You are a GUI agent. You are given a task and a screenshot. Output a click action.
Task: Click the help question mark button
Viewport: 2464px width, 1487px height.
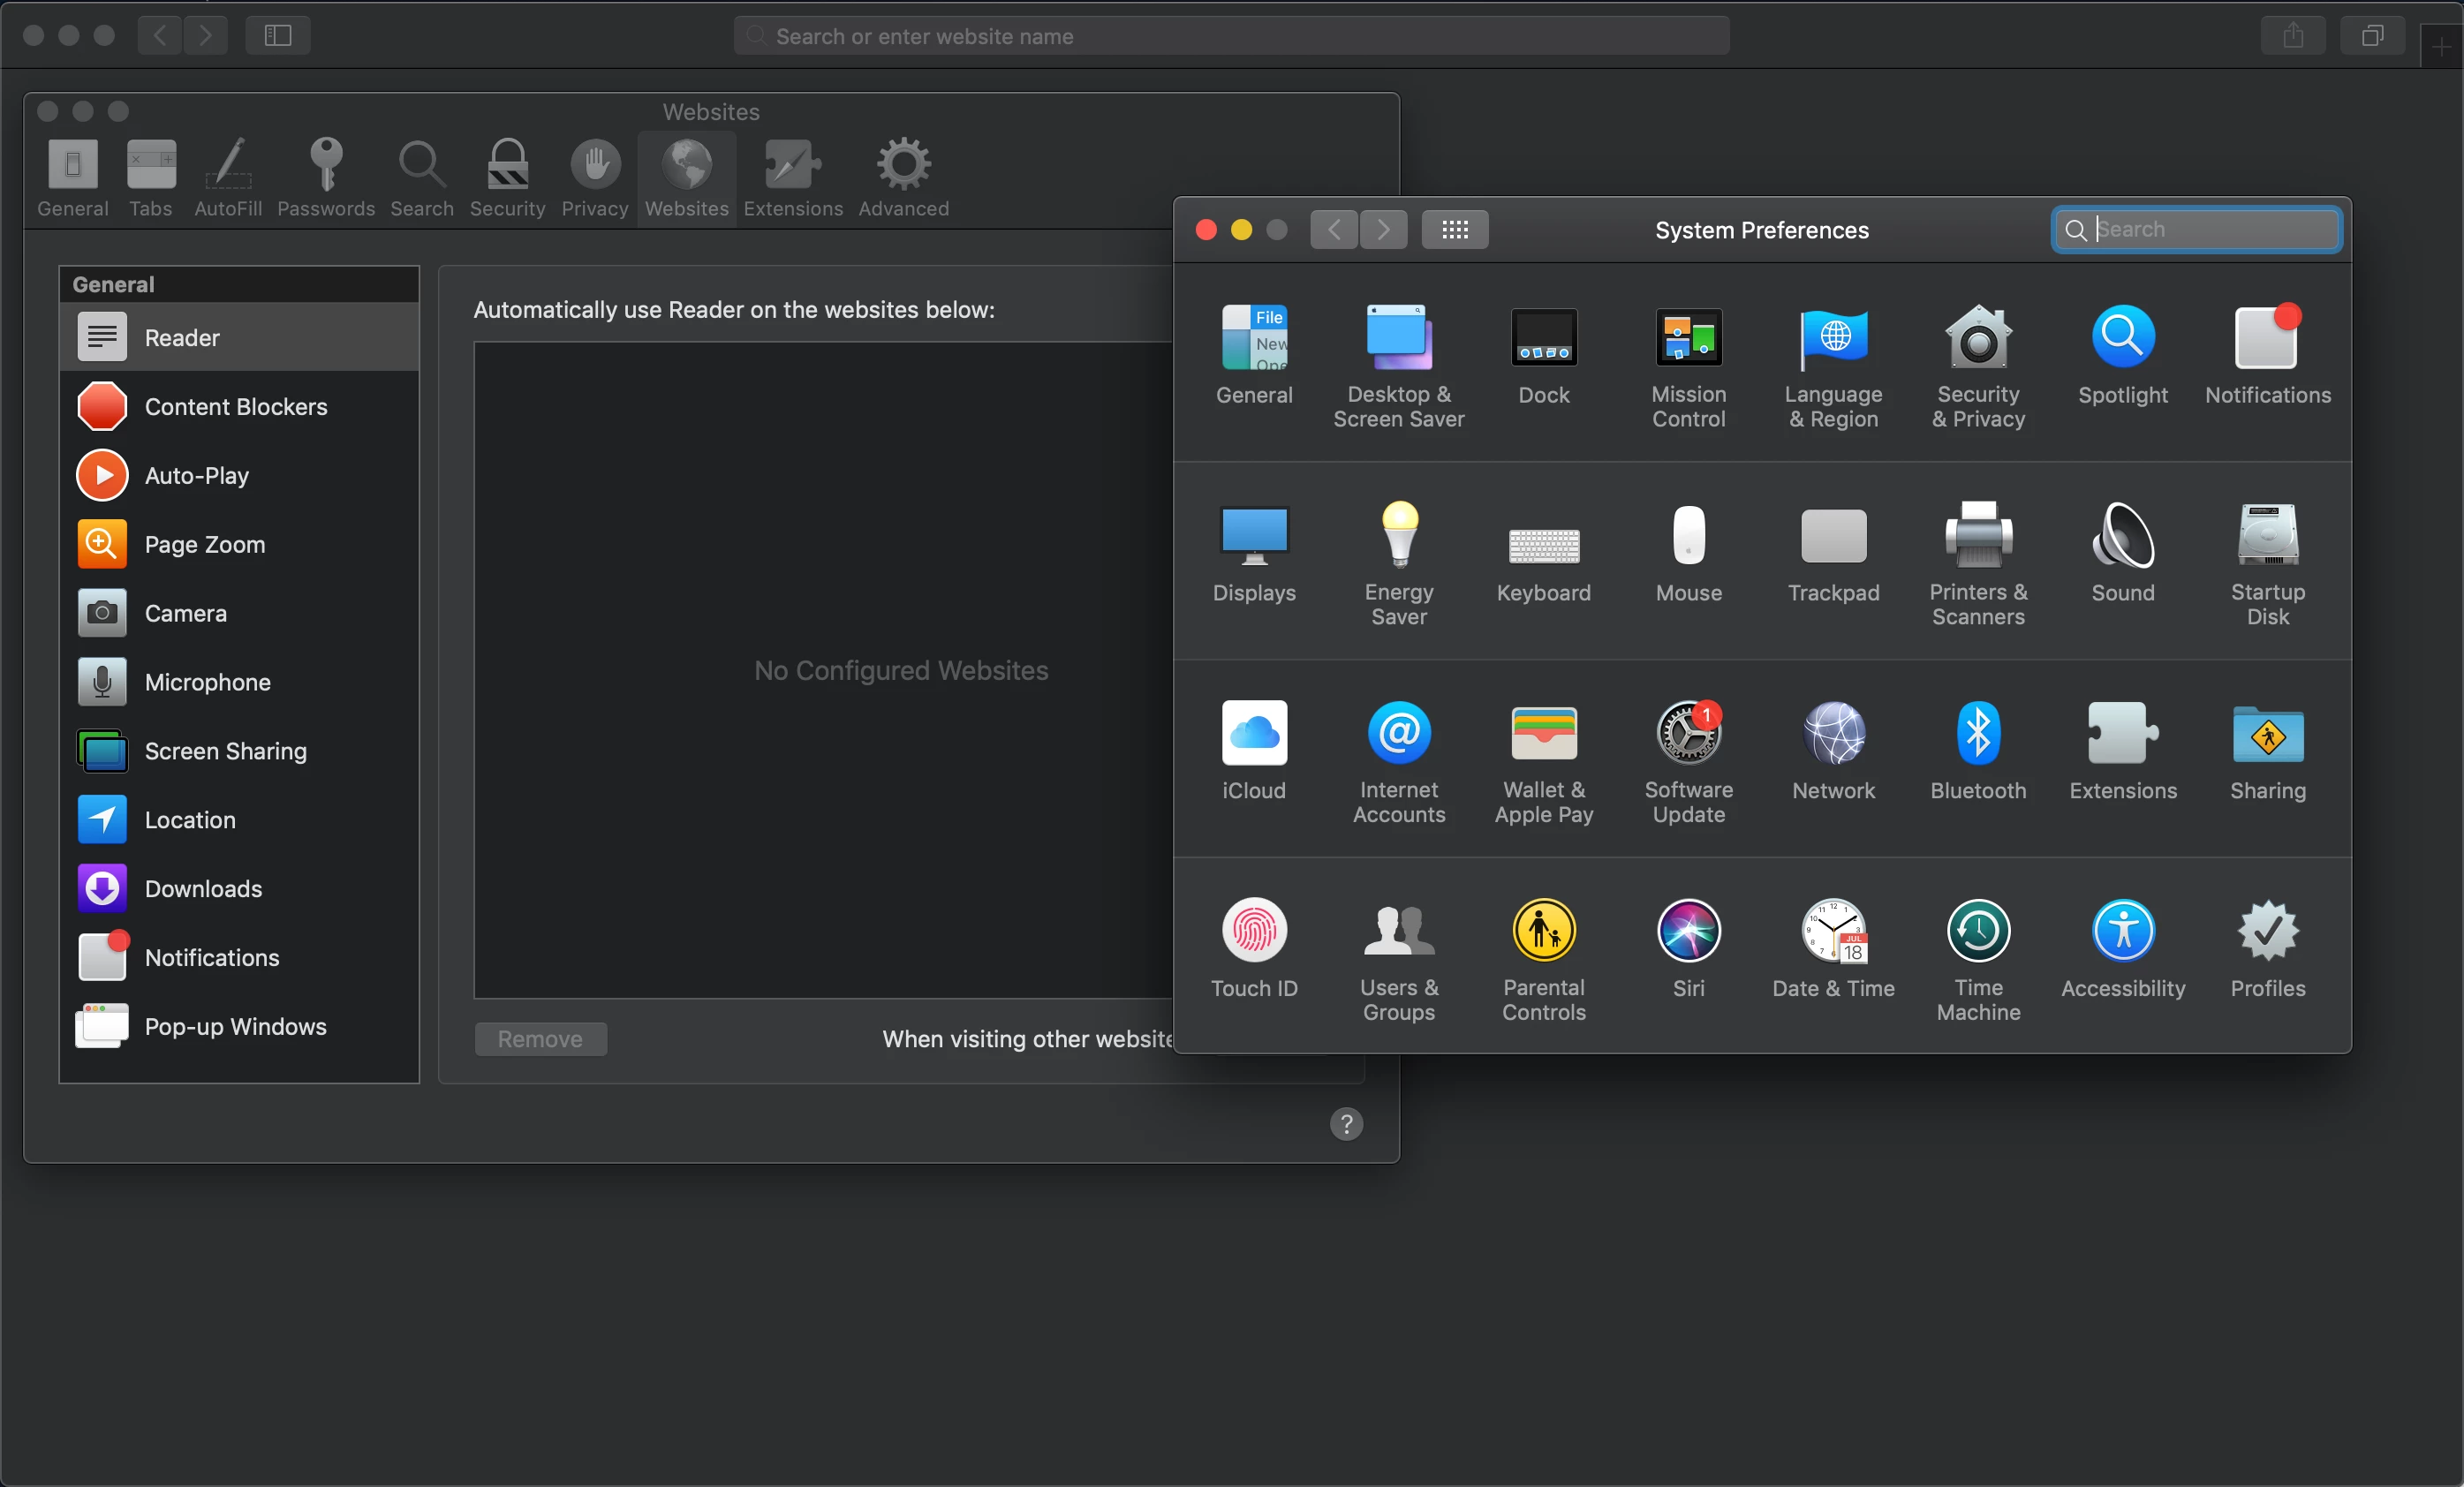tap(1346, 1124)
